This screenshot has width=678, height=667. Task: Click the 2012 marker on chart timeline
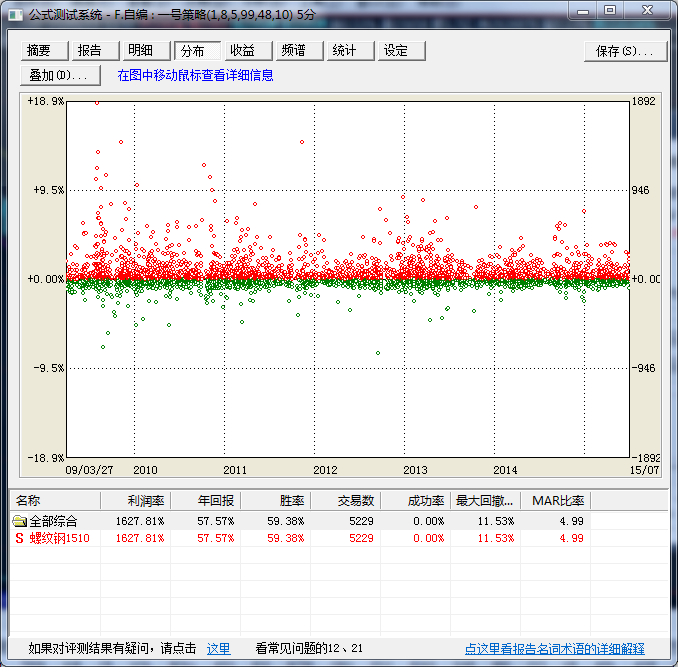(x=325, y=469)
